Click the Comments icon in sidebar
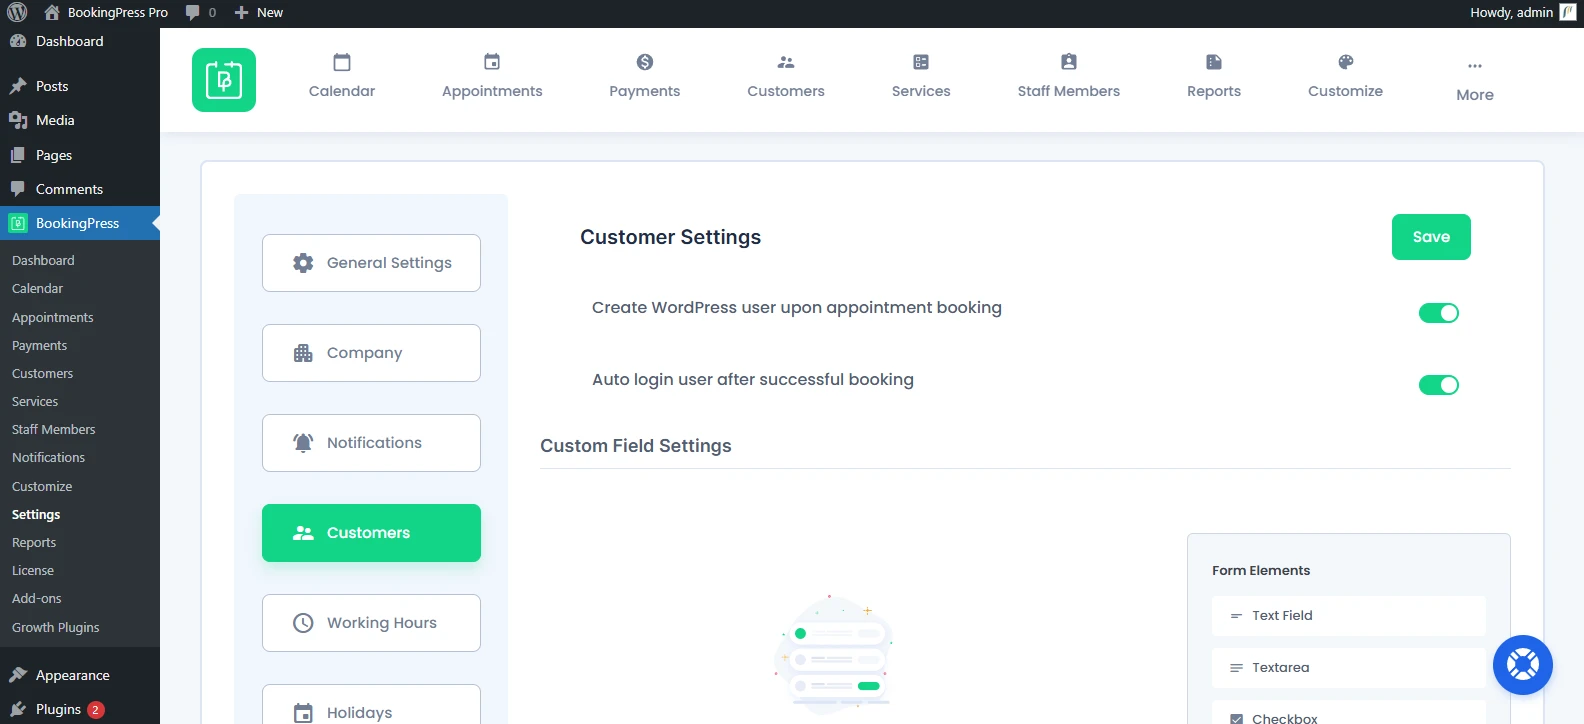 point(18,189)
